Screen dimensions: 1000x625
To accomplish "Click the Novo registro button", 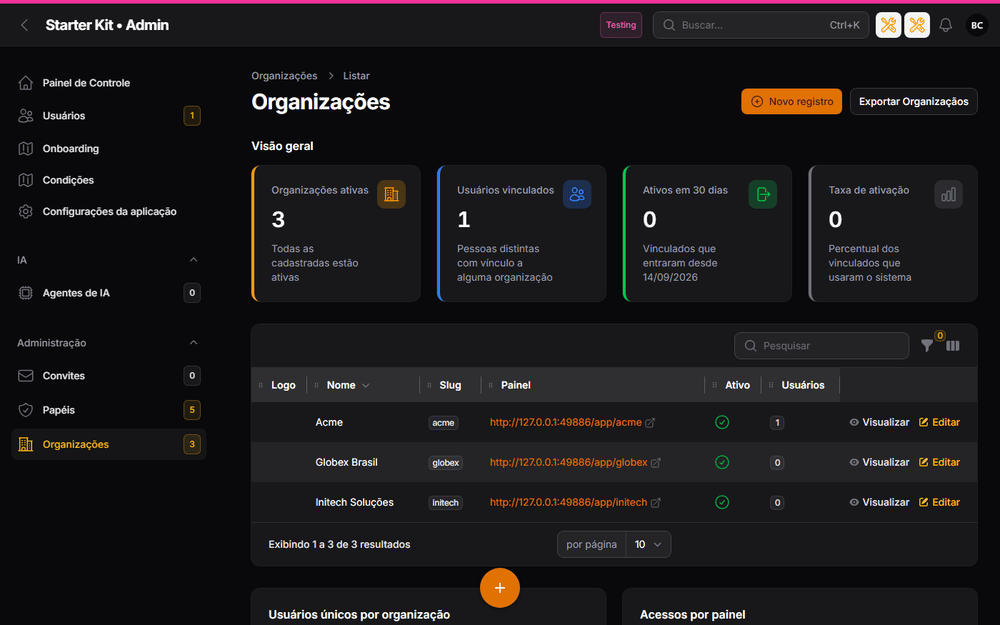I will (791, 101).
